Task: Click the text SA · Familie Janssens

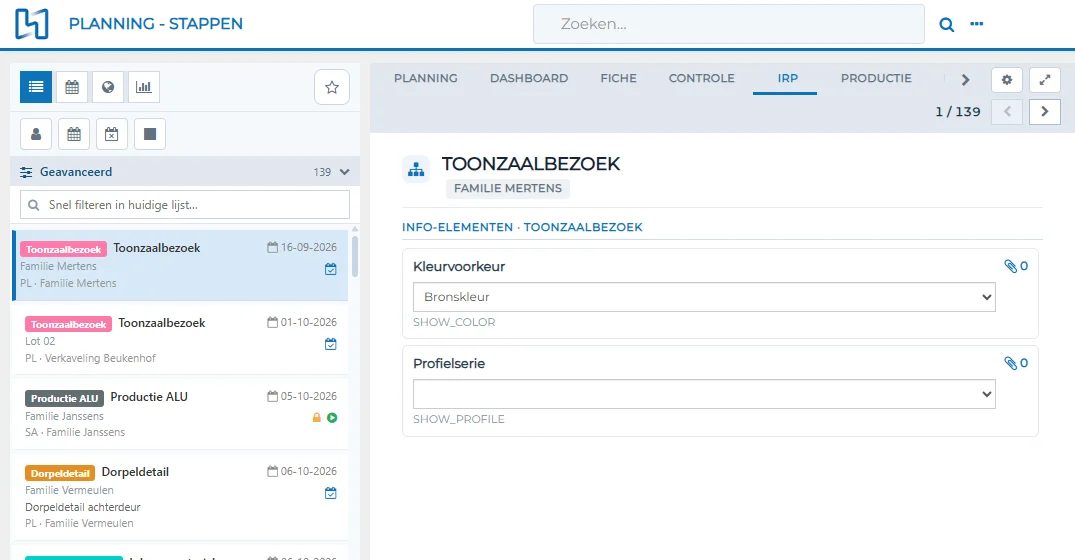Action: pyautogui.click(x=75, y=433)
